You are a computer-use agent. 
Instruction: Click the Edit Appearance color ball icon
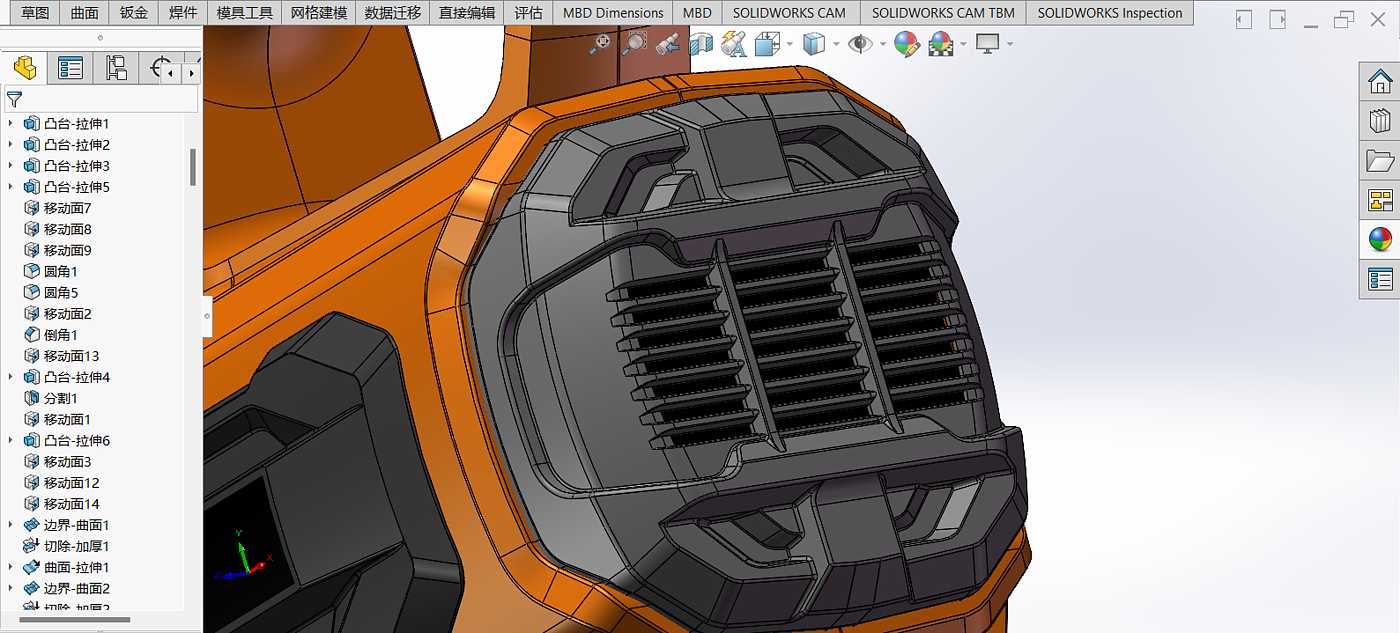click(906, 43)
